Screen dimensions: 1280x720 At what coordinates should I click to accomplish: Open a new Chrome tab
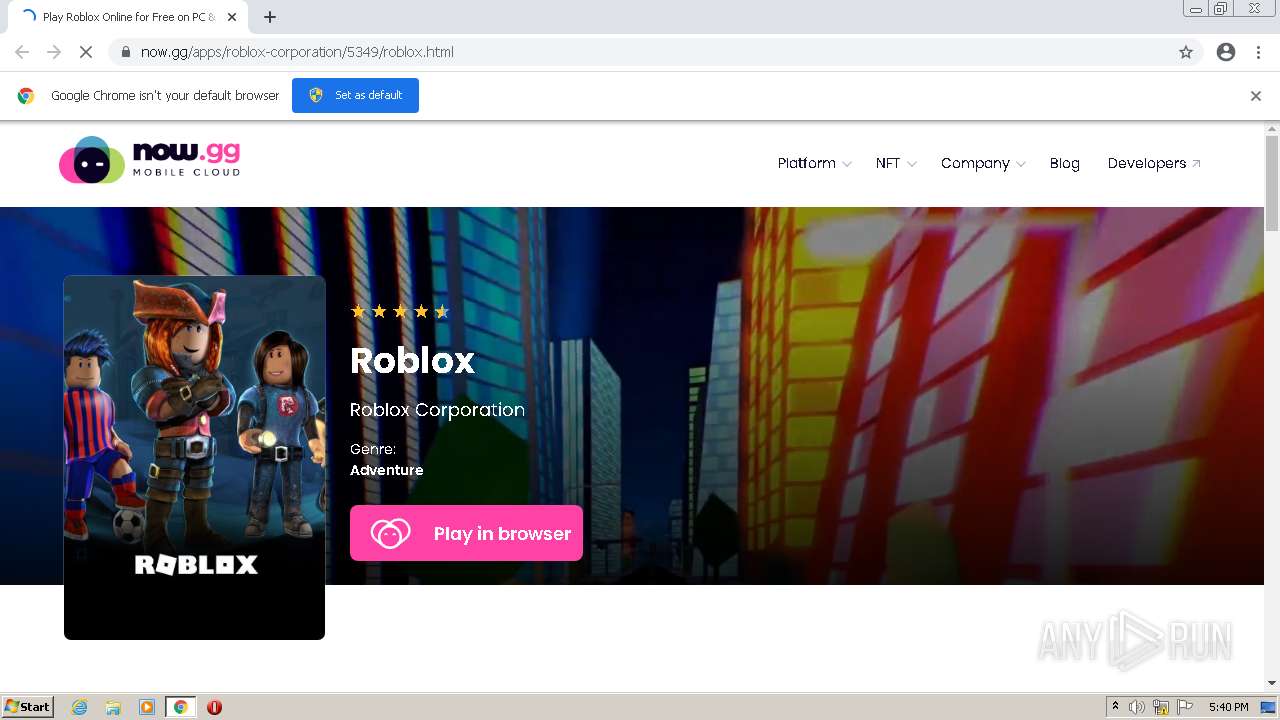click(x=270, y=17)
